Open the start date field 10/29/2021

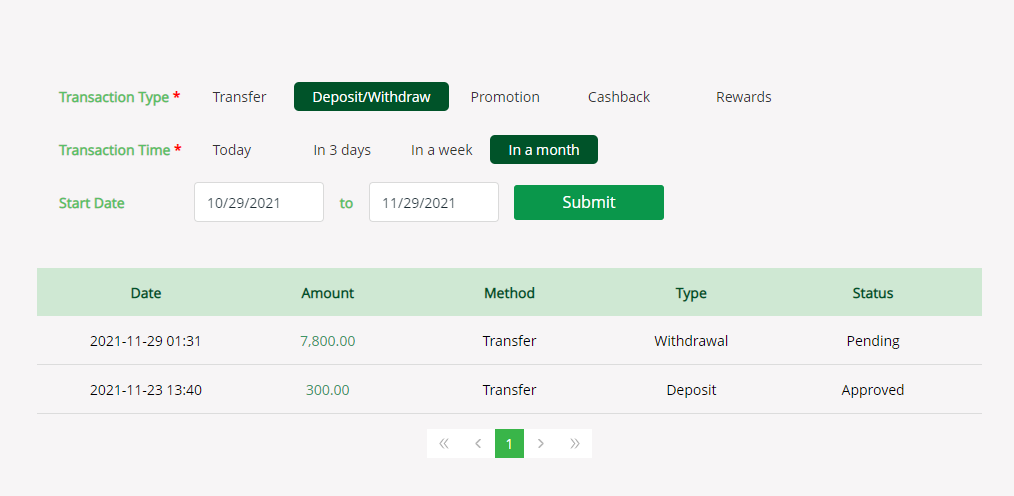258,202
